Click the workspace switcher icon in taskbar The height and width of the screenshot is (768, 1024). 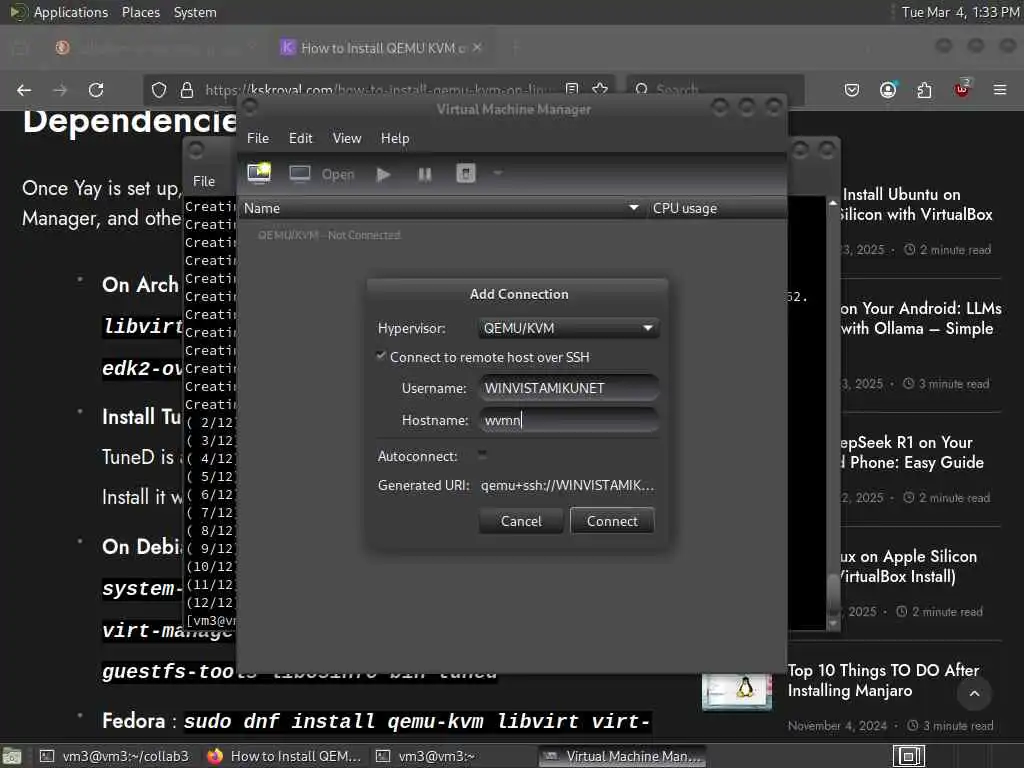tap(908, 756)
